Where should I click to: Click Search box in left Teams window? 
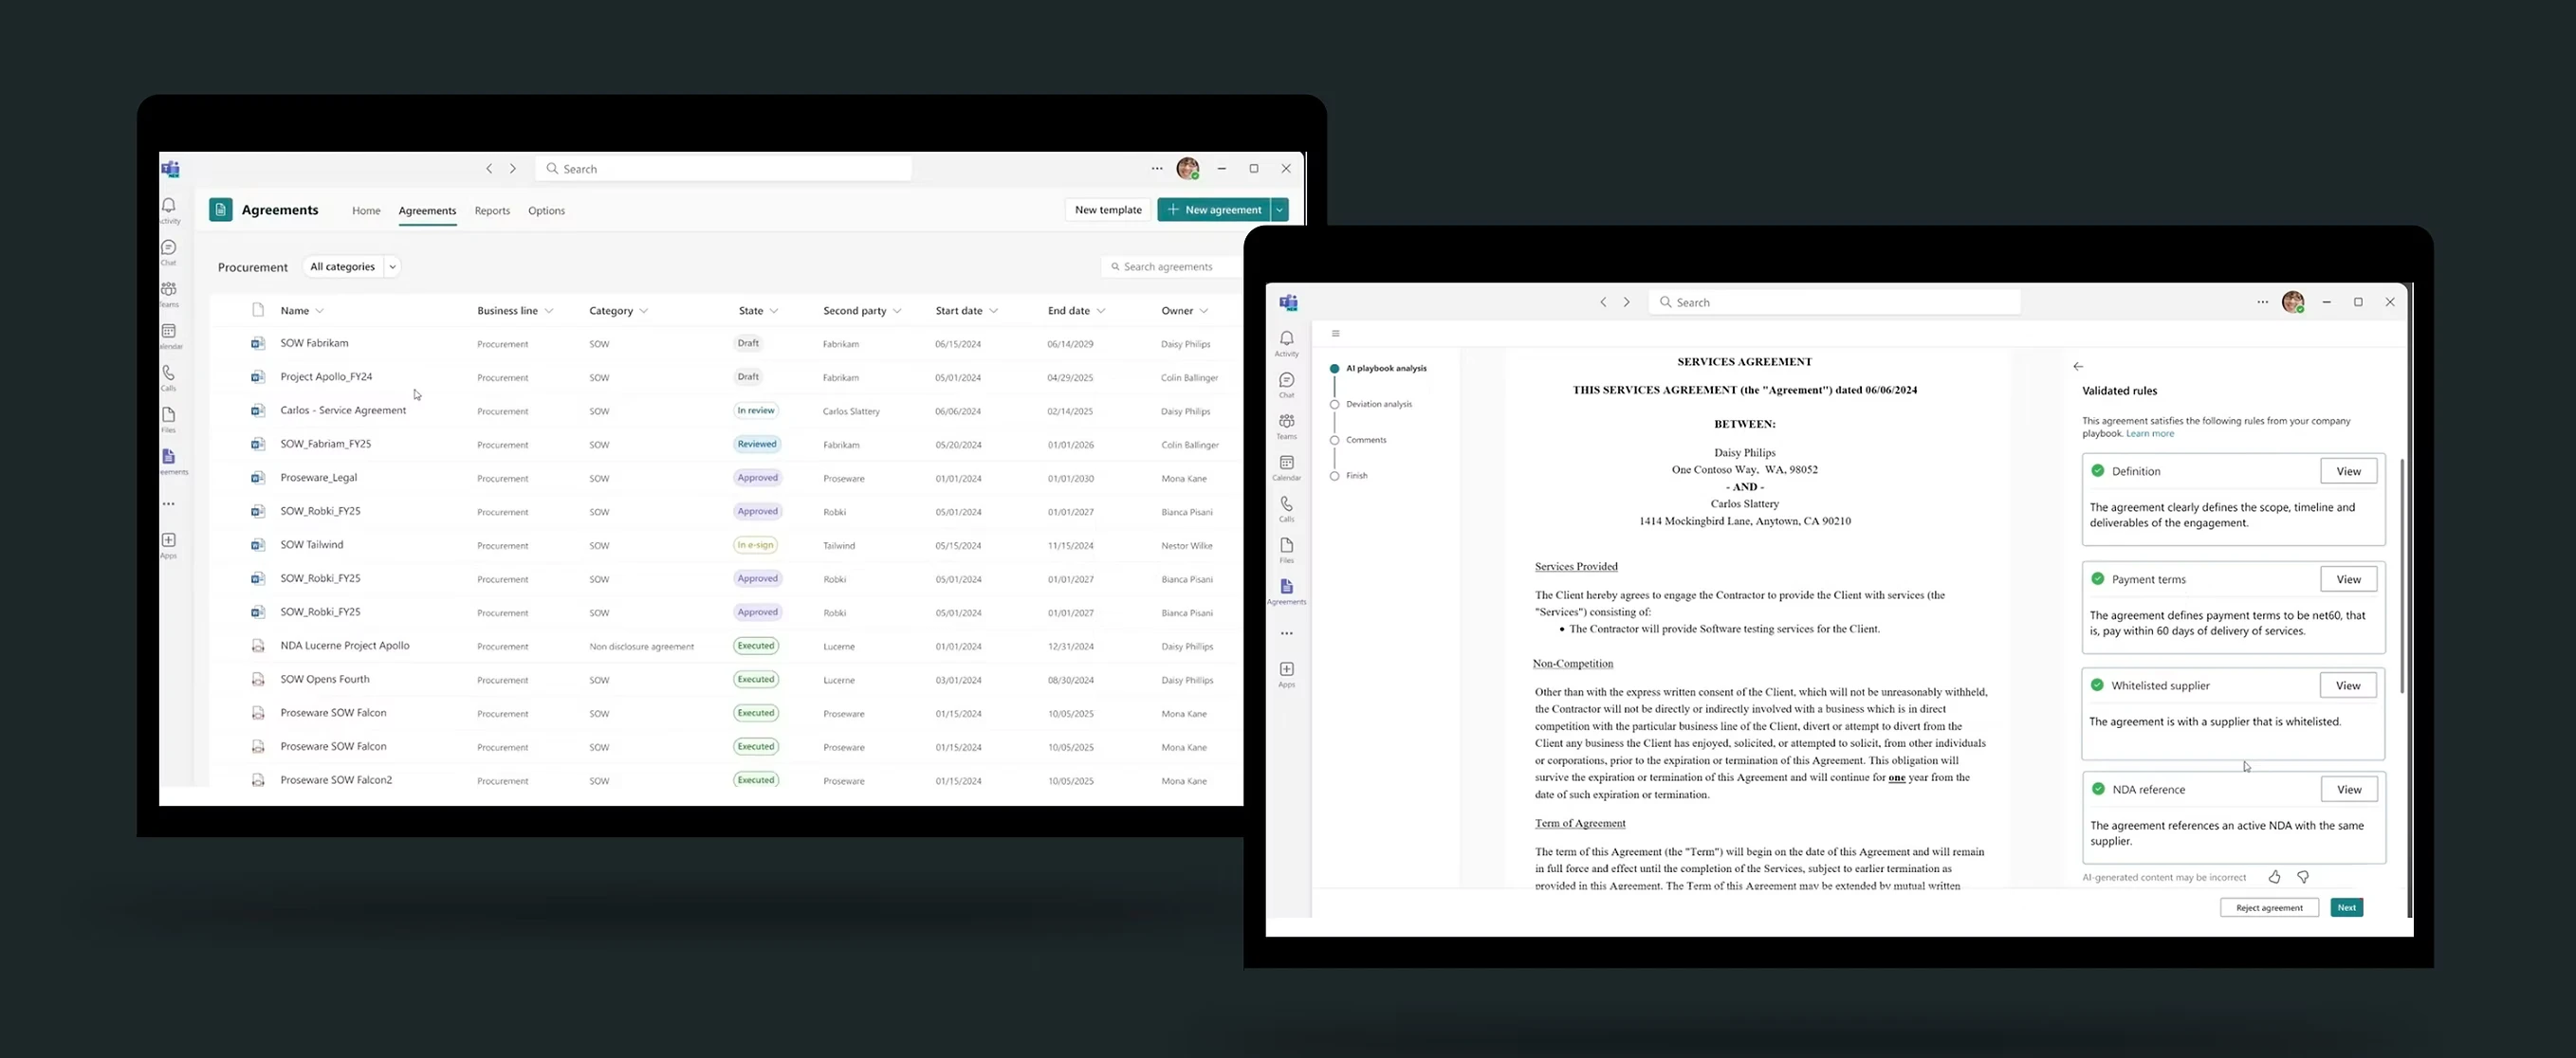pyautogui.click(x=724, y=169)
